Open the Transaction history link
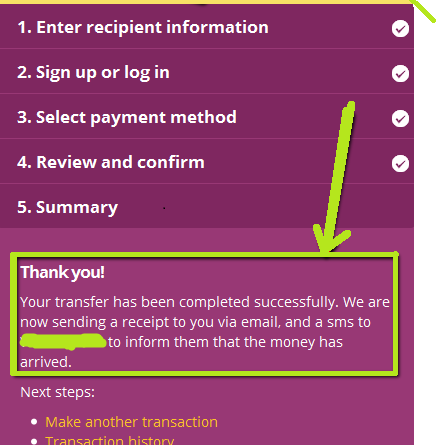Image resolution: width=436 pixels, height=445 pixels. (109, 441)
